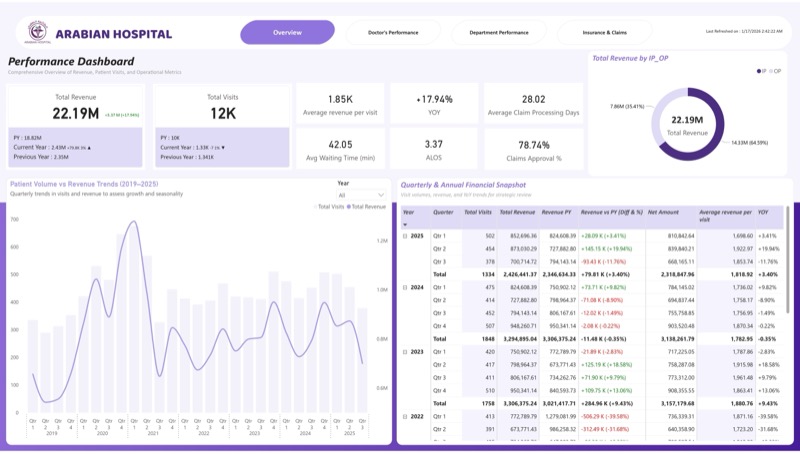This screenshot has width=800, height=454.
Task: Collapse the 2024 year row
Action: pos(406,288)
